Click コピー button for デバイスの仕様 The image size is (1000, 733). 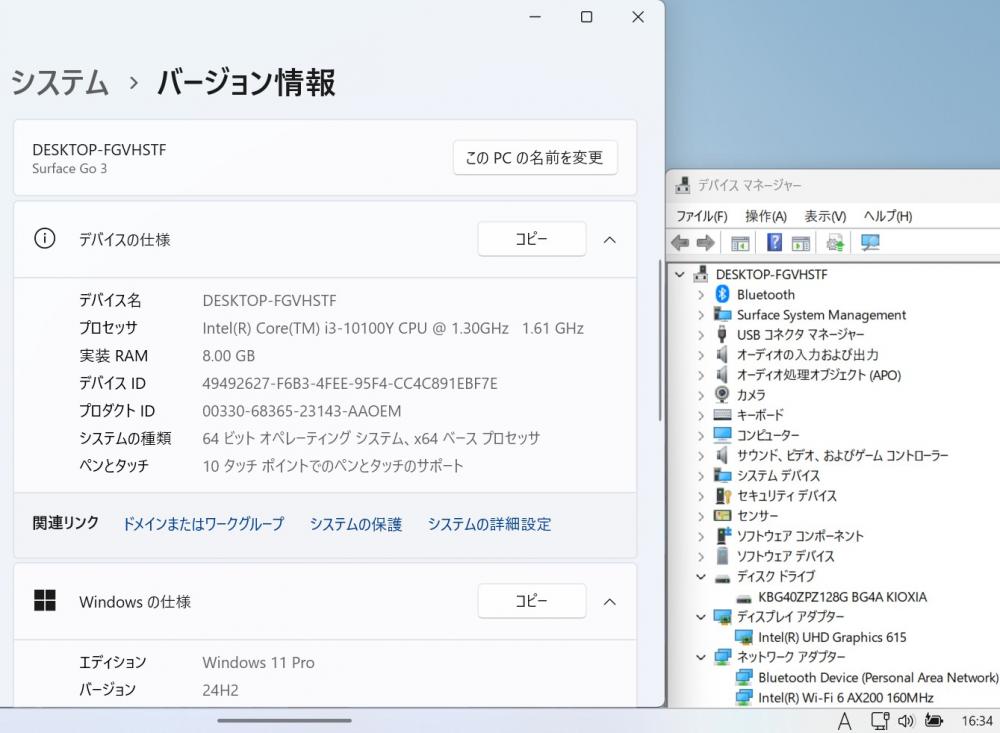(532, 239)
